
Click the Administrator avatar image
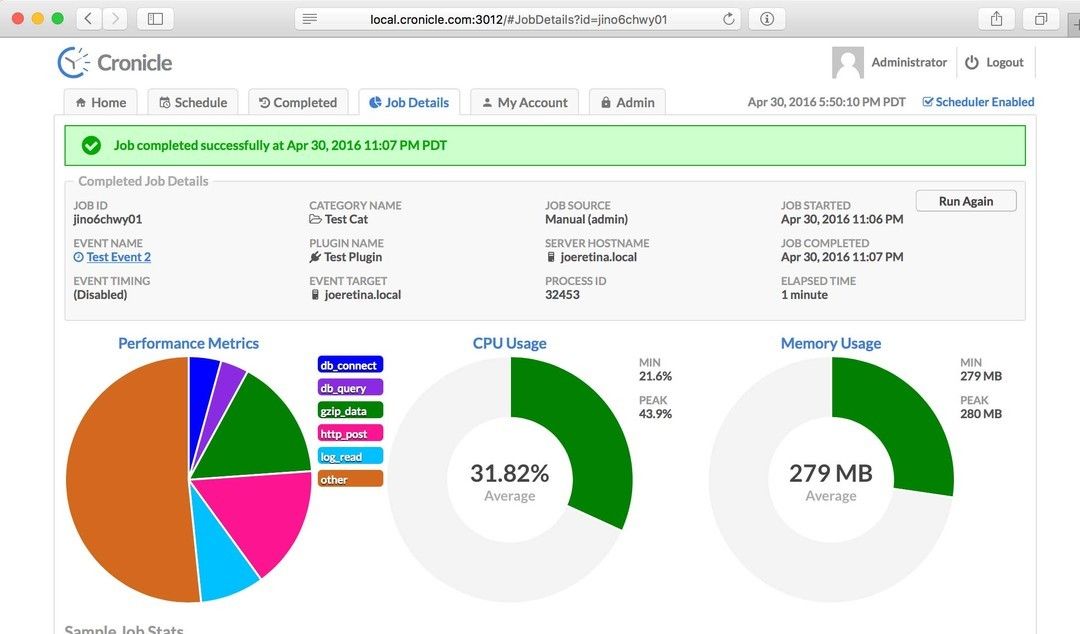[x=847, y=62]
